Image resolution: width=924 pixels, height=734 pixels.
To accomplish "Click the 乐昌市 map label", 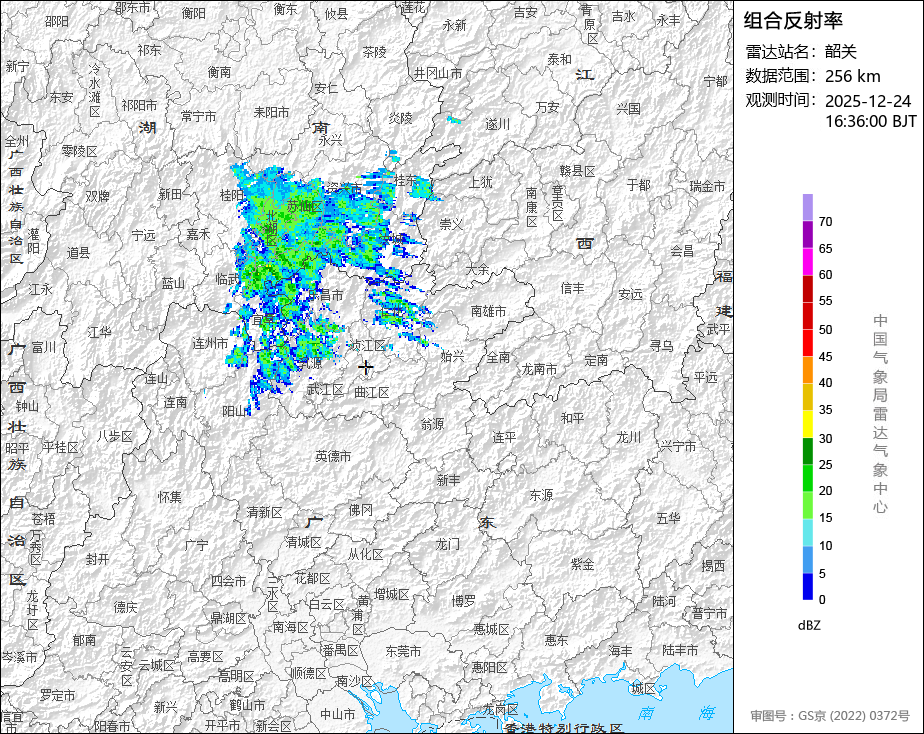I will tap(325, 295).
